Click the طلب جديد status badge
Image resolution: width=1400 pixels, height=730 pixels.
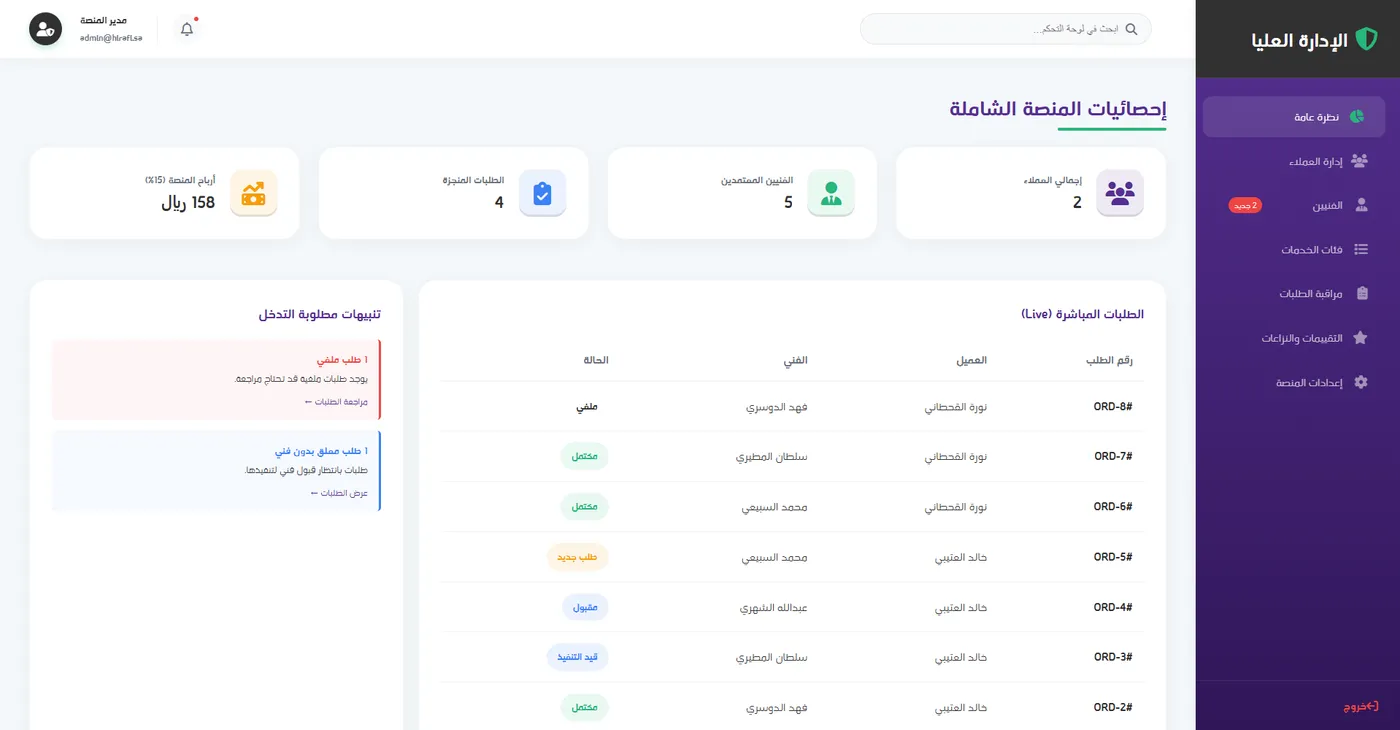click(x=577, y=557)
